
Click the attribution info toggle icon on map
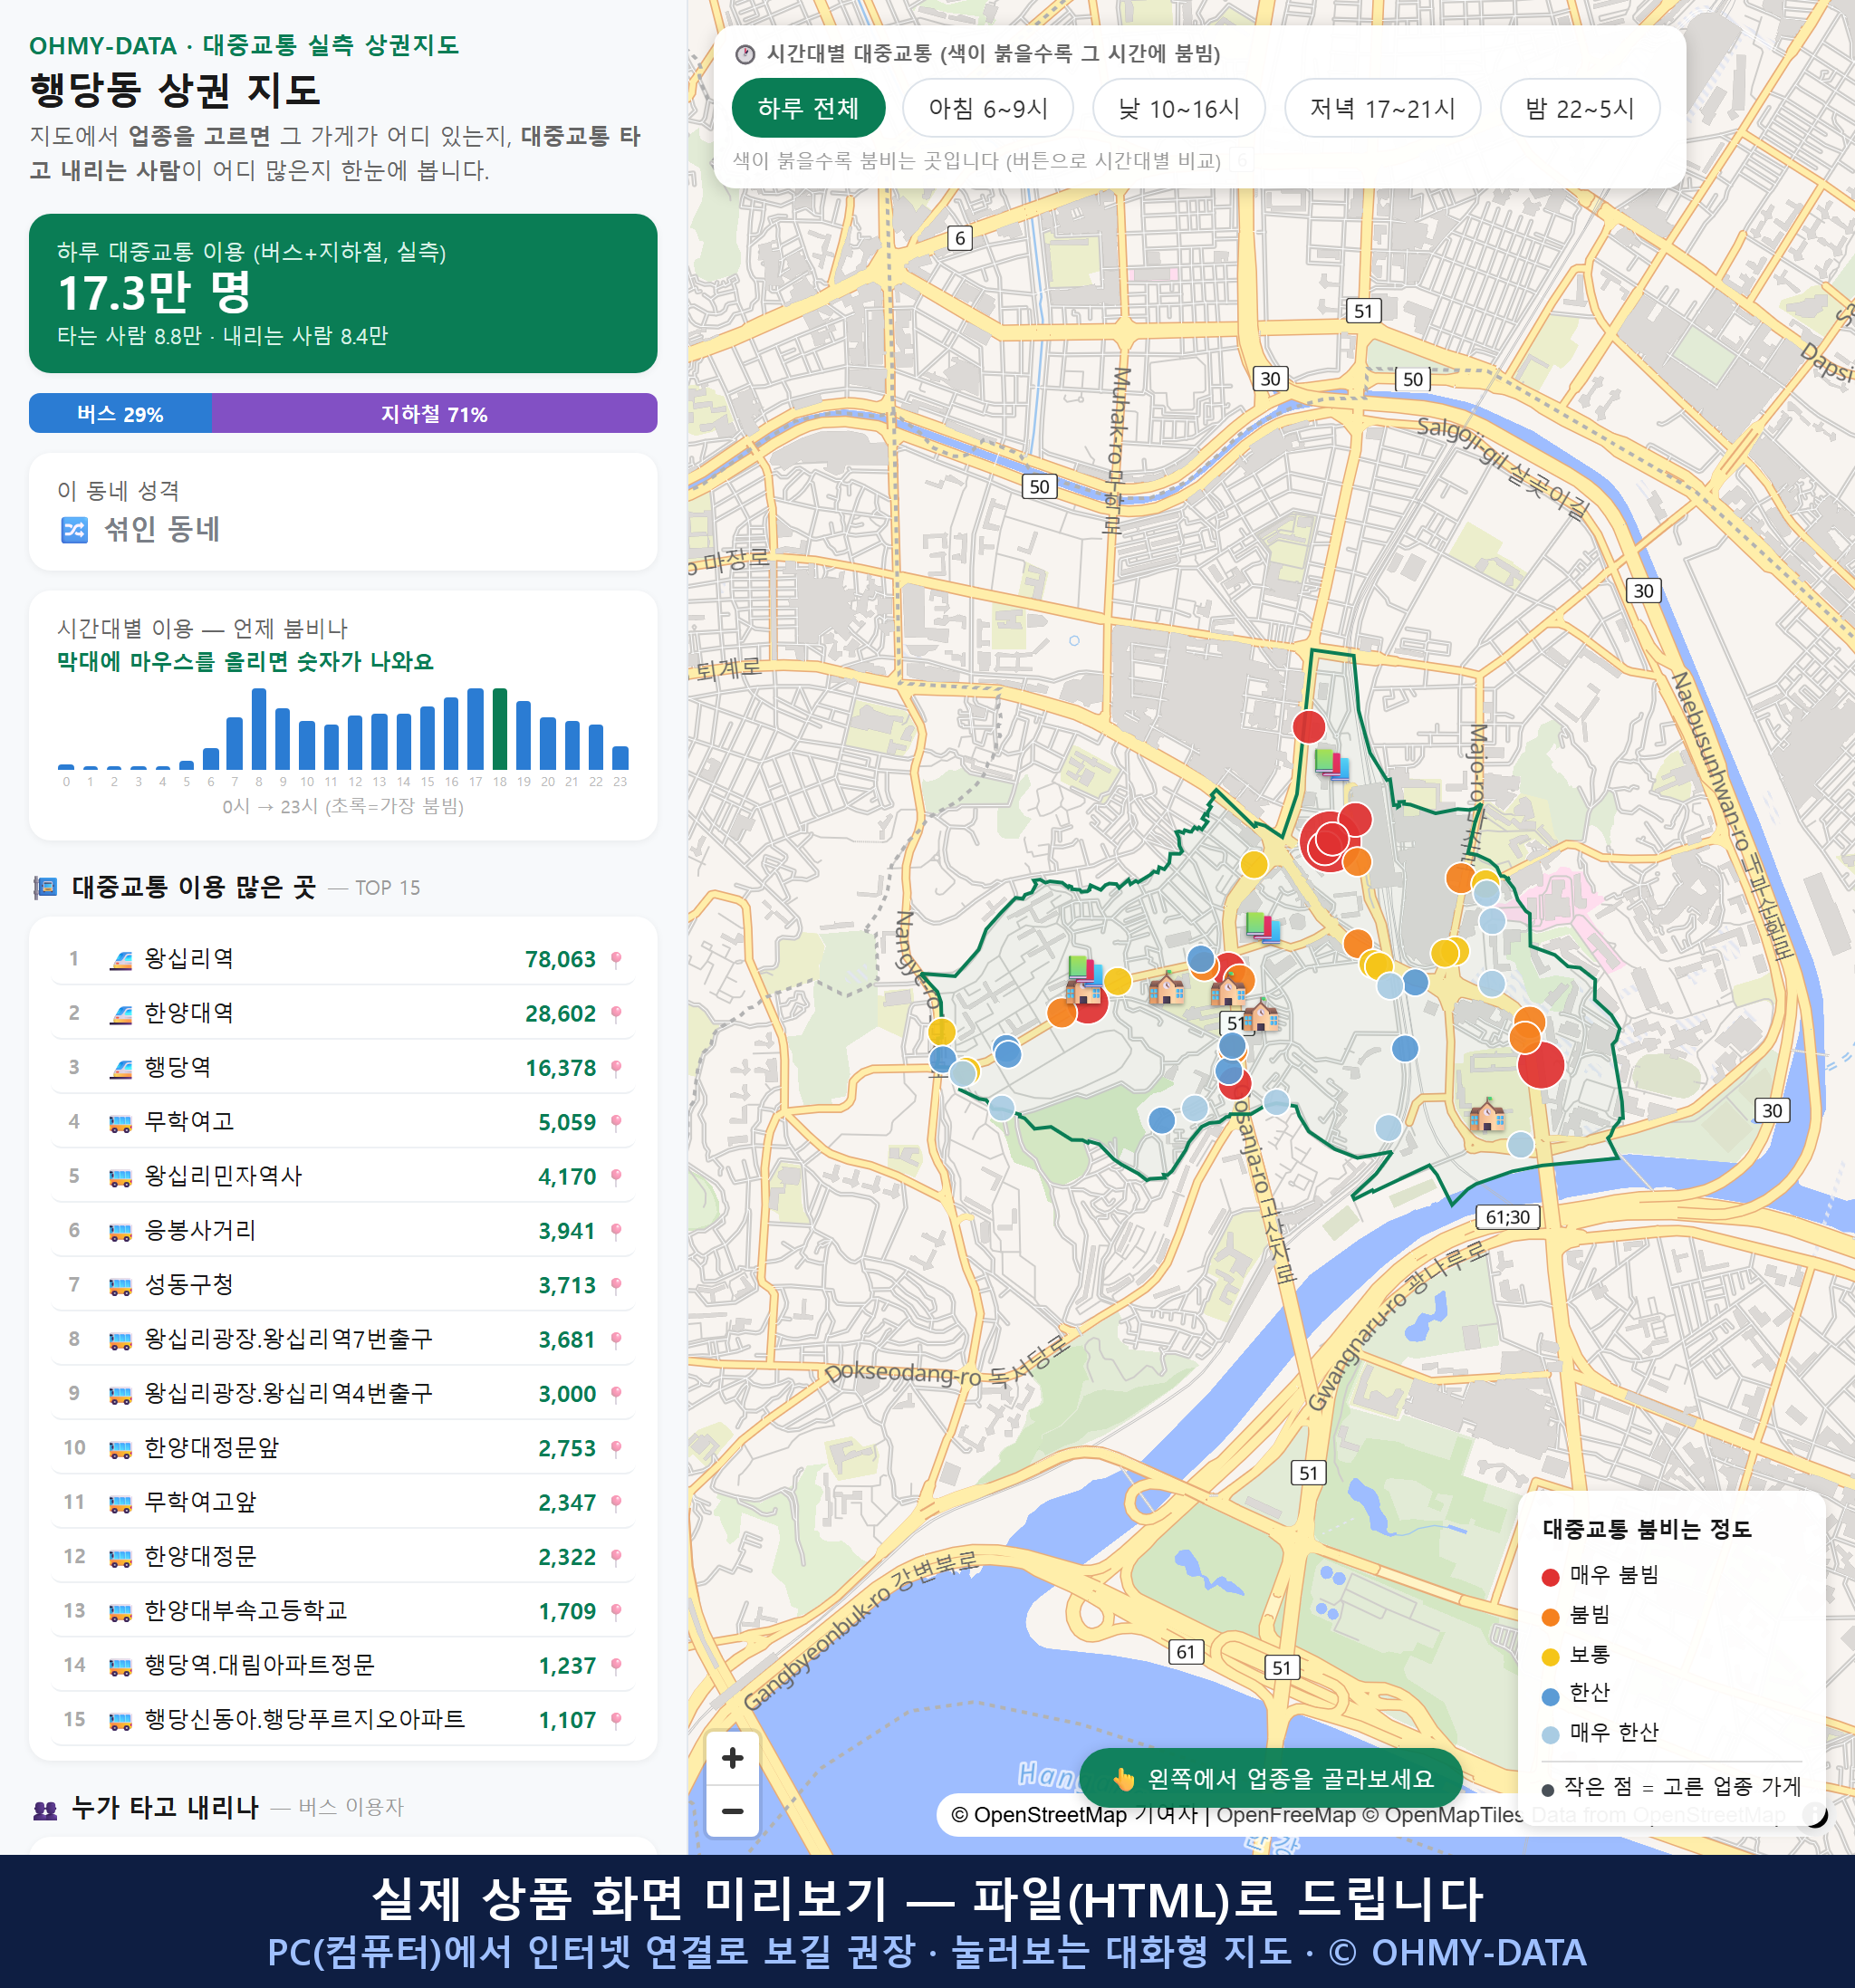(1814, 1815)
